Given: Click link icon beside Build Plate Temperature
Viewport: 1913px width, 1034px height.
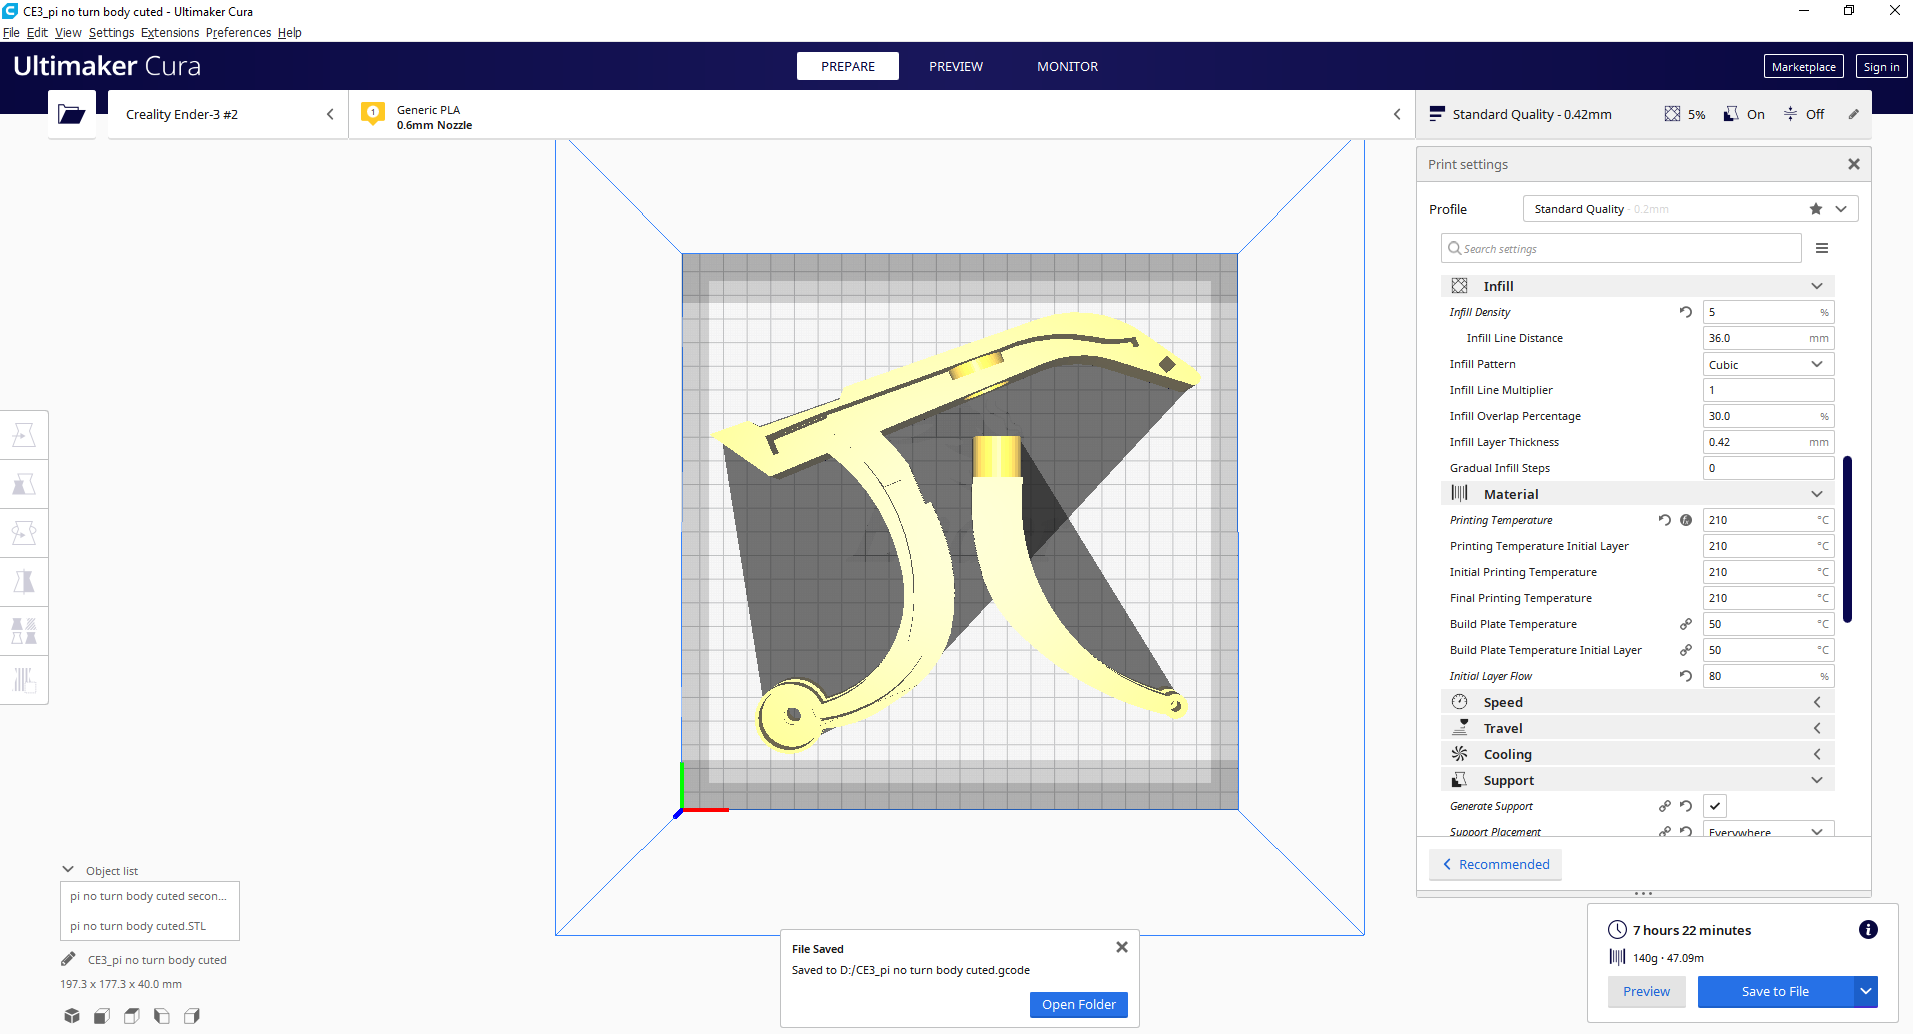Looking at the screenshot, I should coord(1686,624).
